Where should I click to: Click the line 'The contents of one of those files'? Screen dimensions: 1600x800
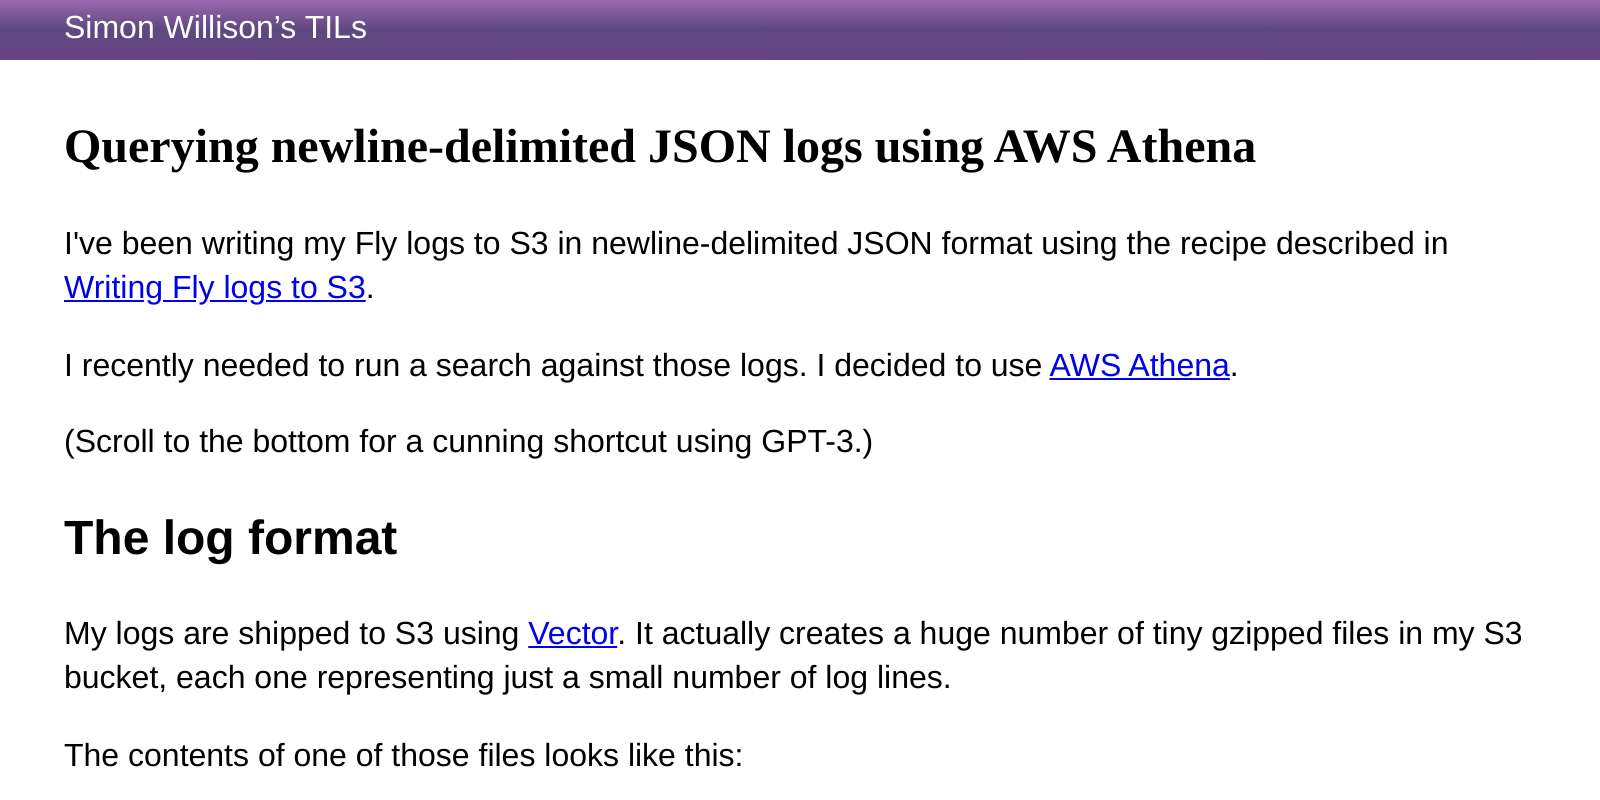pyautogui.click(x=404, y=756)
